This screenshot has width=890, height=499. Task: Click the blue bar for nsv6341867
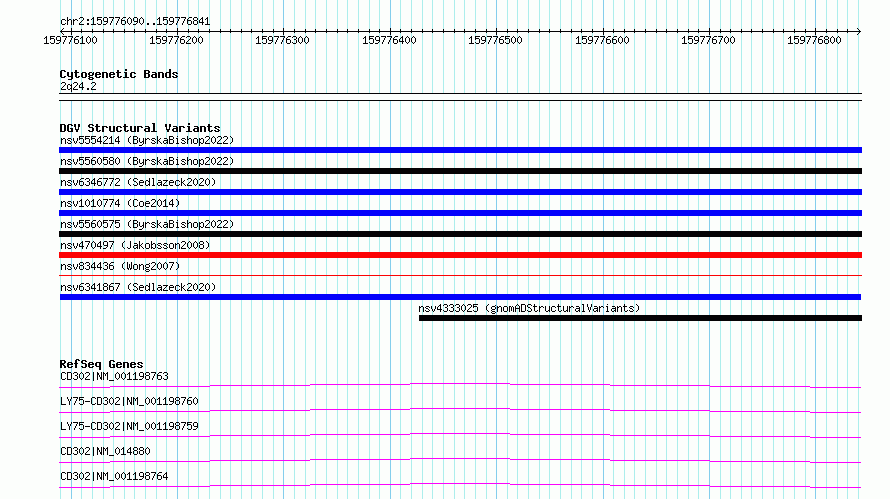point(460,297)
